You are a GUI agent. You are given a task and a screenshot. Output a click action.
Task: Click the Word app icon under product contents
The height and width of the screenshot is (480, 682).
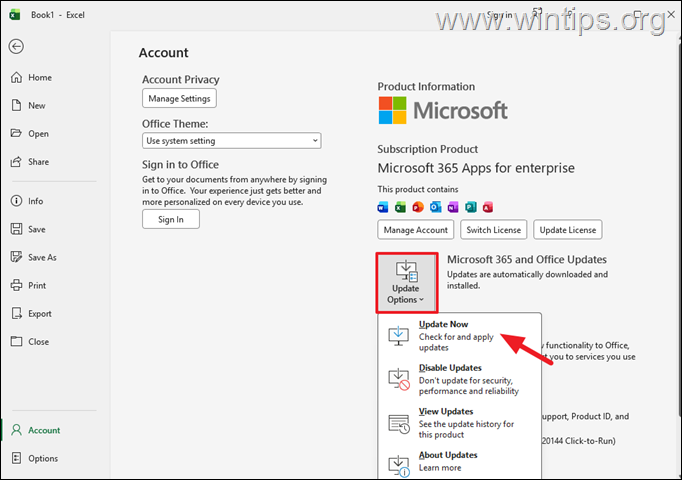coord(383,207)
